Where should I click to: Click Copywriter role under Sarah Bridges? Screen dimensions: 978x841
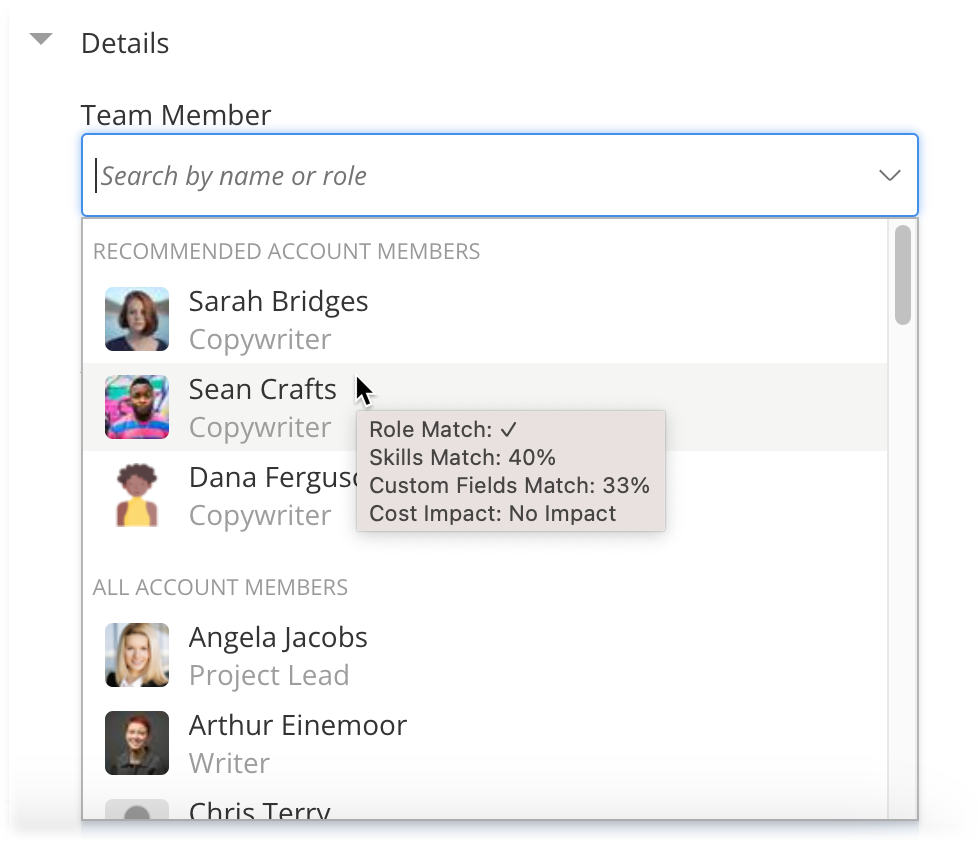(260, 339)
